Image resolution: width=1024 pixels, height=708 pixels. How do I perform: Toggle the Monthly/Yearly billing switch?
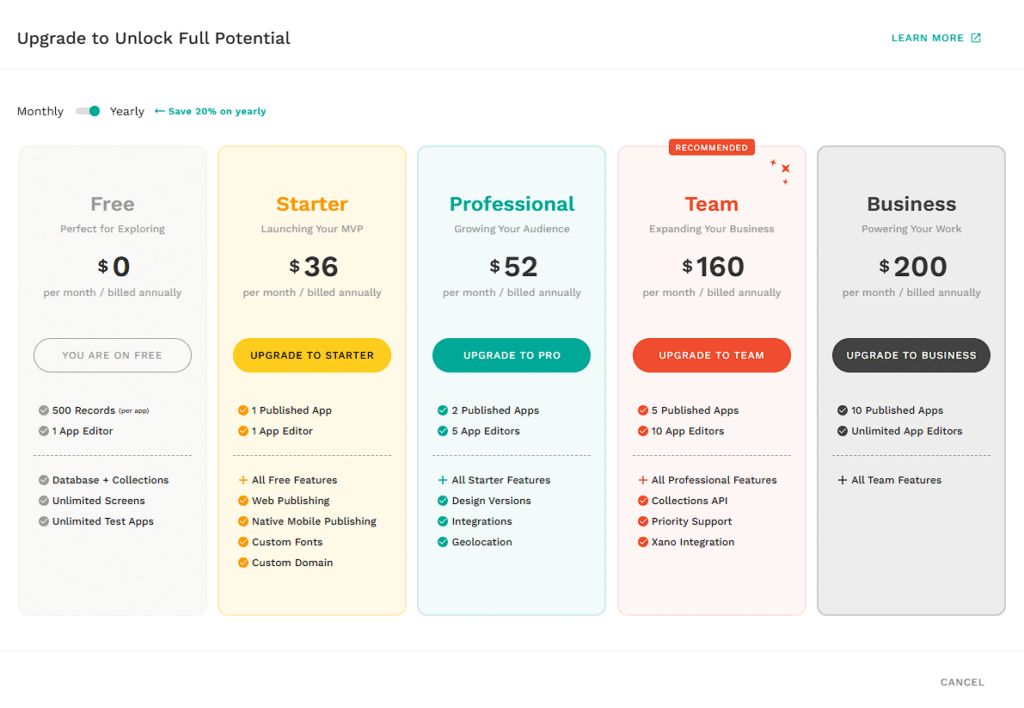pyautogui.click(x=88, y=111)
